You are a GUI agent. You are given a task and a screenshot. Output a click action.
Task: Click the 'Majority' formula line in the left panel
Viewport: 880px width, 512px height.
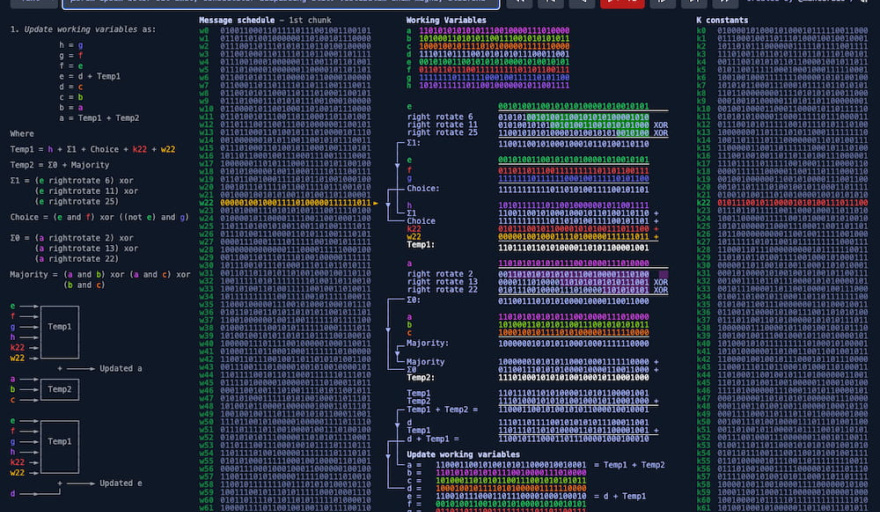click(x=100, y=274)
